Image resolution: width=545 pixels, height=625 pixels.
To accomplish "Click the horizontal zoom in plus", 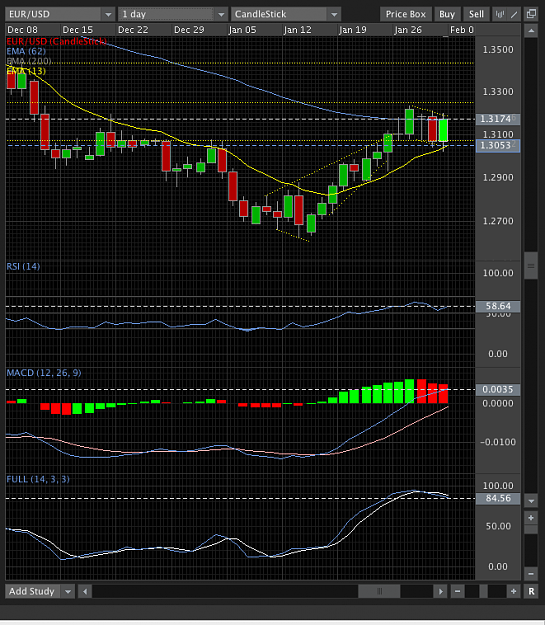I will (514, 591).
